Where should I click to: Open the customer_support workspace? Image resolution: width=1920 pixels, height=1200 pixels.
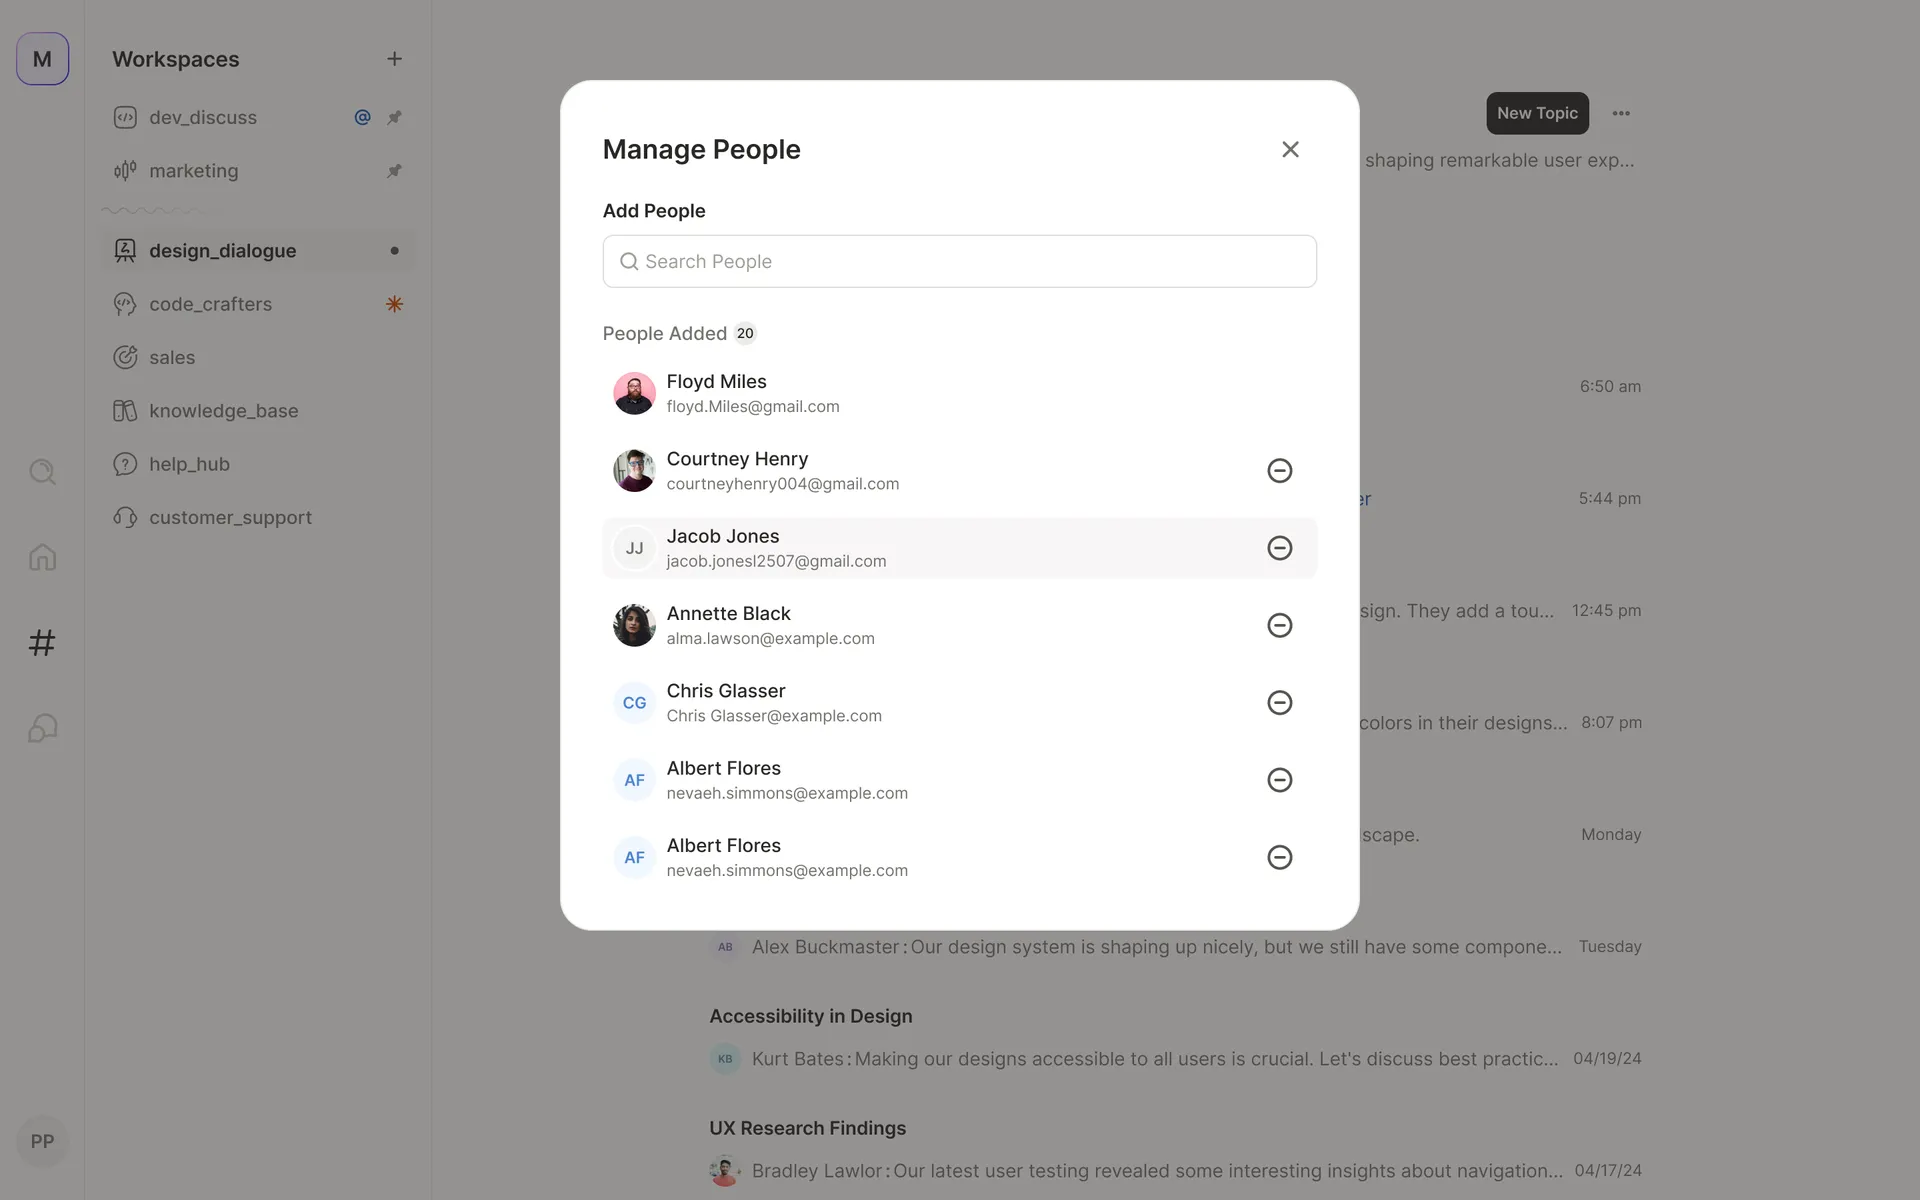point(258,517)
